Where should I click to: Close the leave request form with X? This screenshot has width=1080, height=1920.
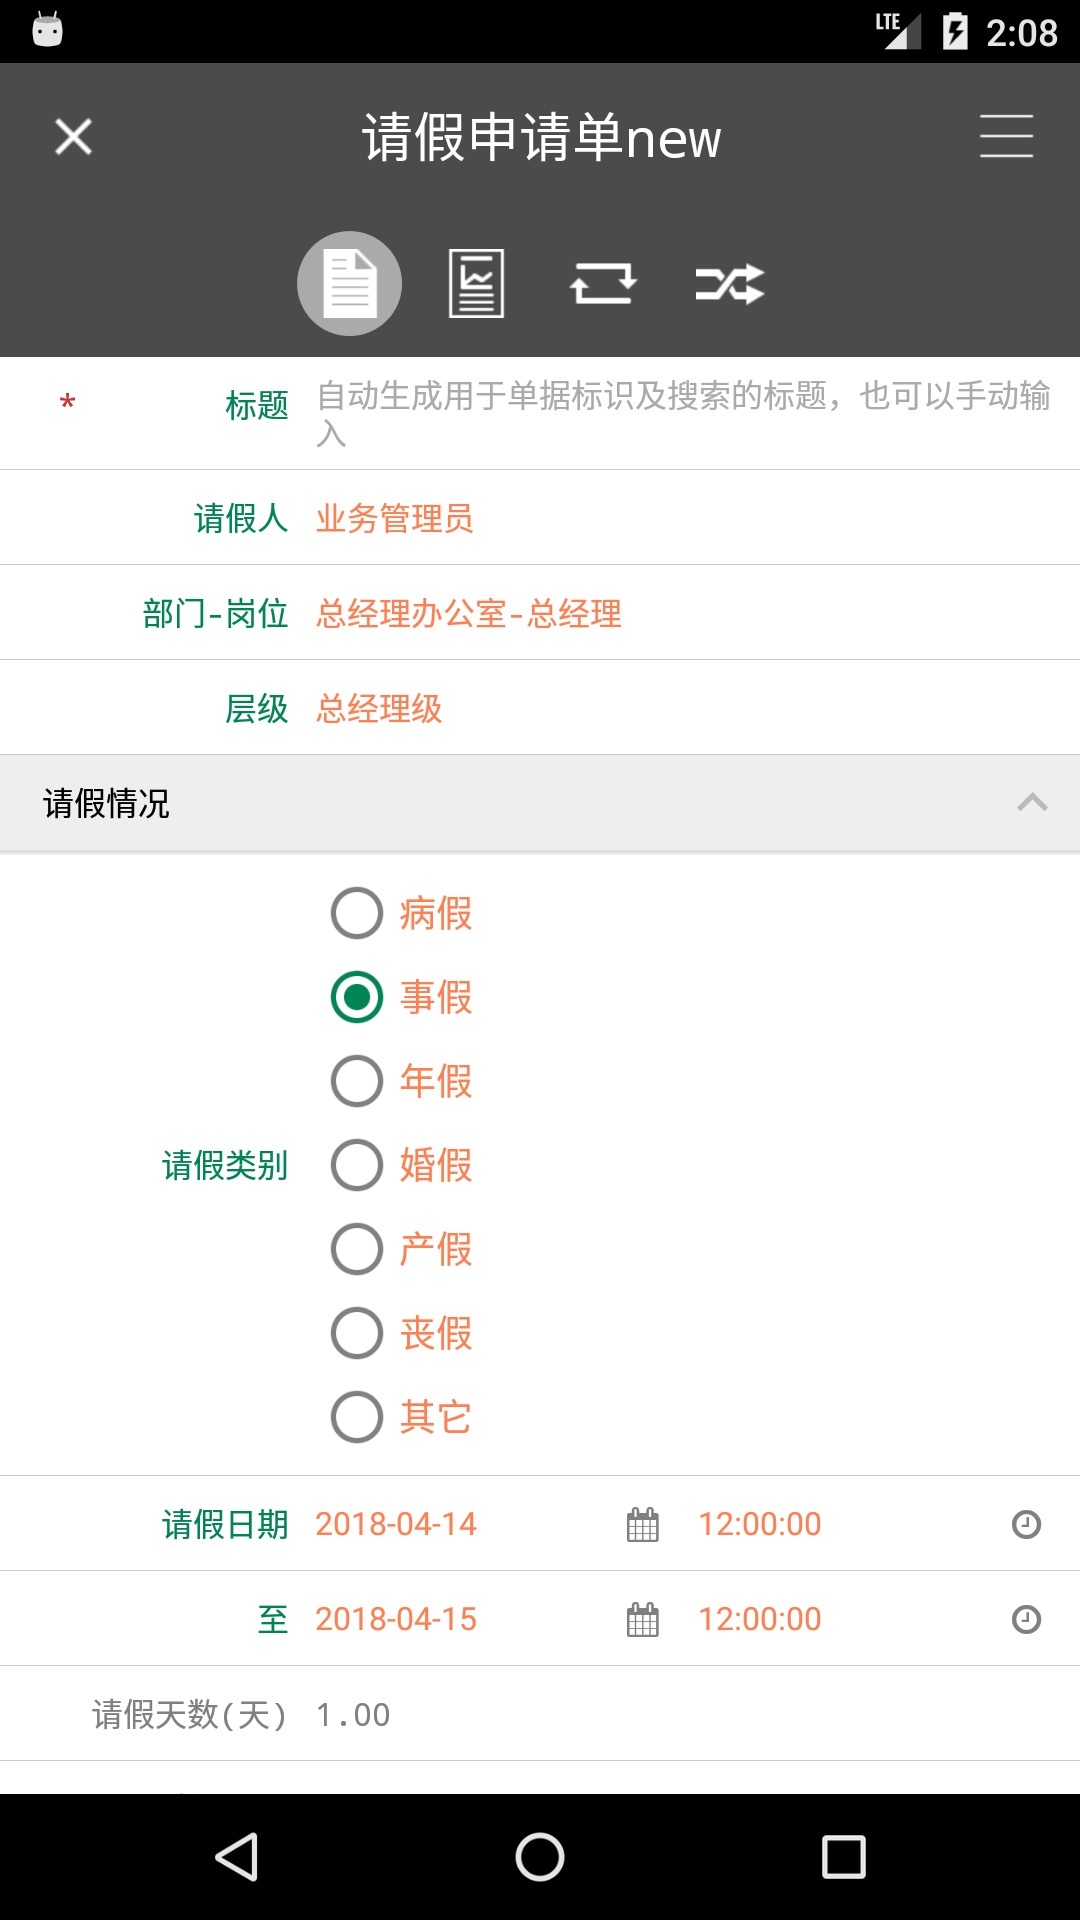73,137
